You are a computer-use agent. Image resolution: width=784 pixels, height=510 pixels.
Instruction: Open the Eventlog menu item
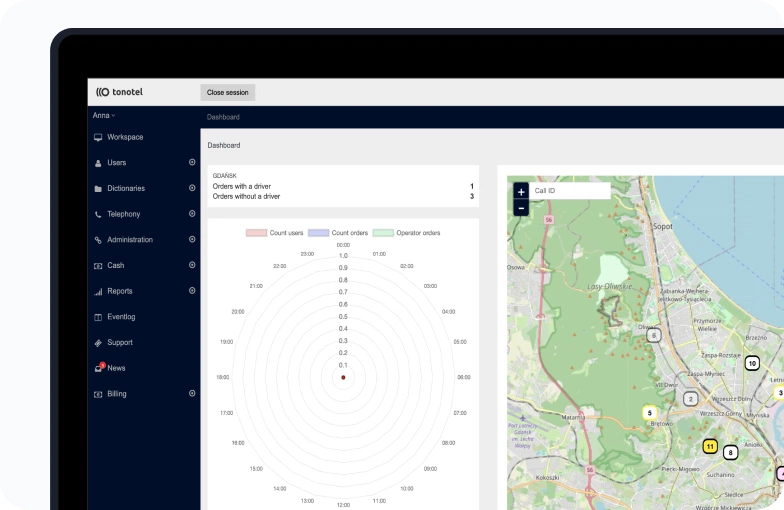(121, 317)
